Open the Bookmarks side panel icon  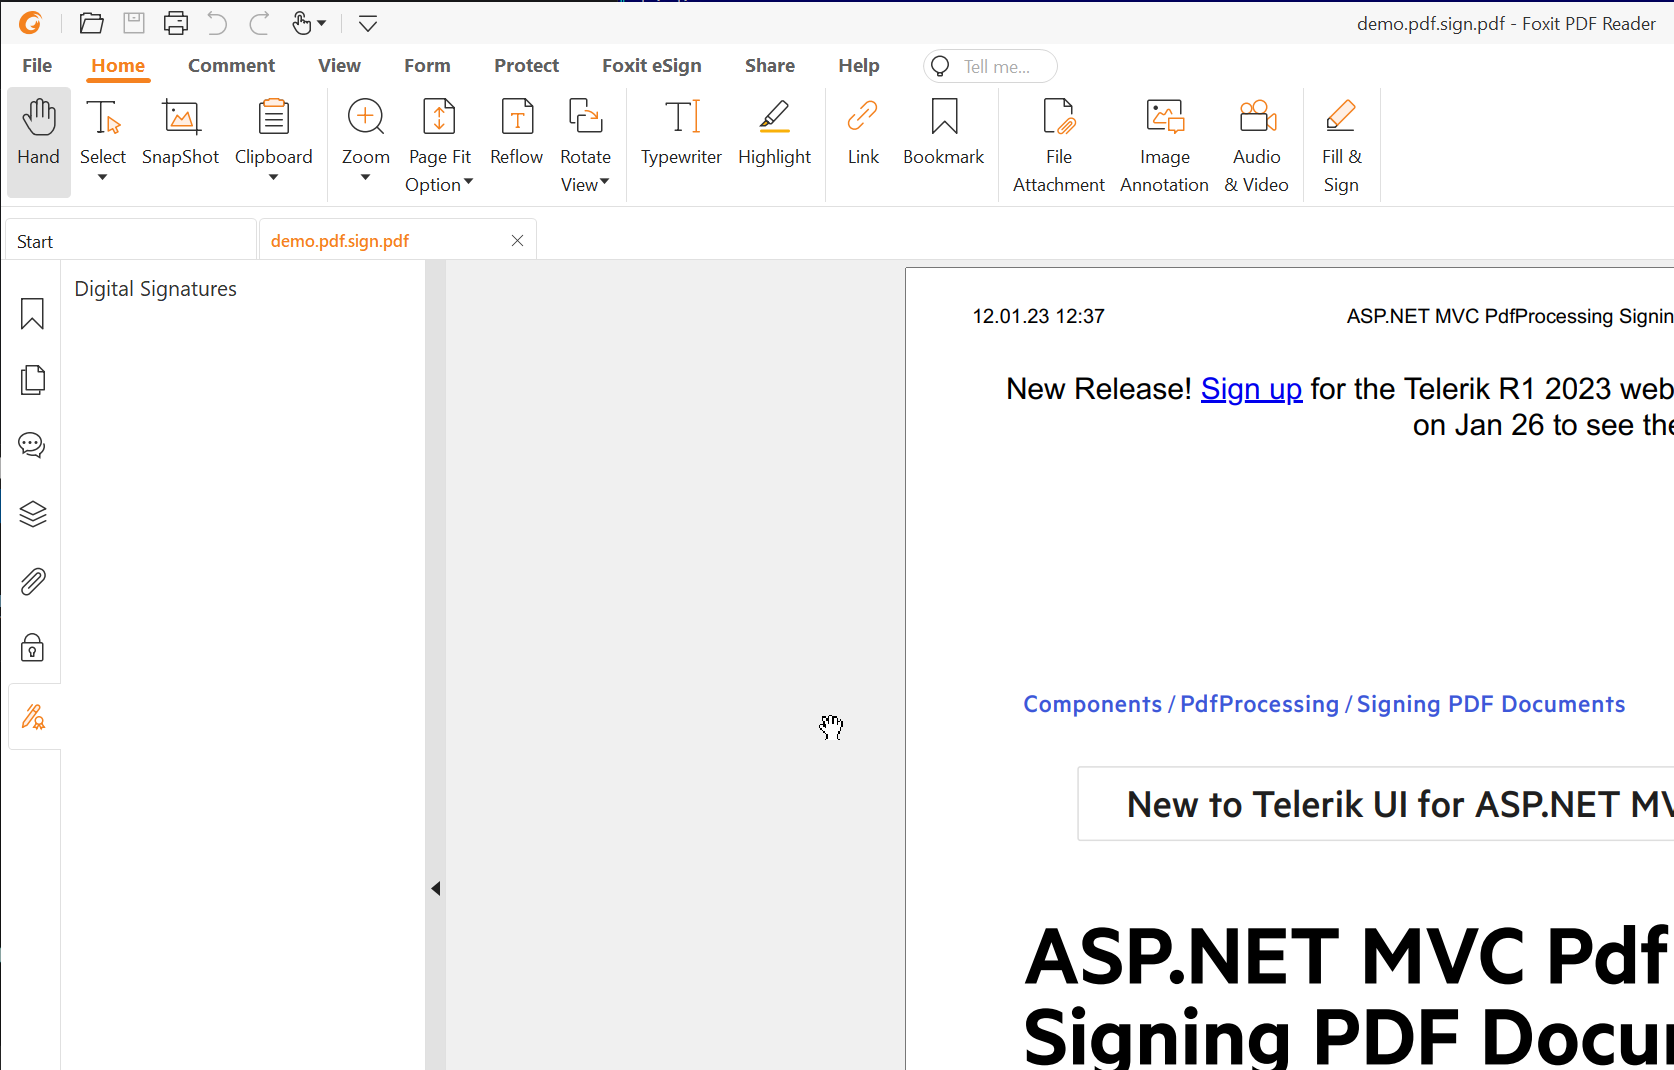pyautogui.click(x=33, y=314)
